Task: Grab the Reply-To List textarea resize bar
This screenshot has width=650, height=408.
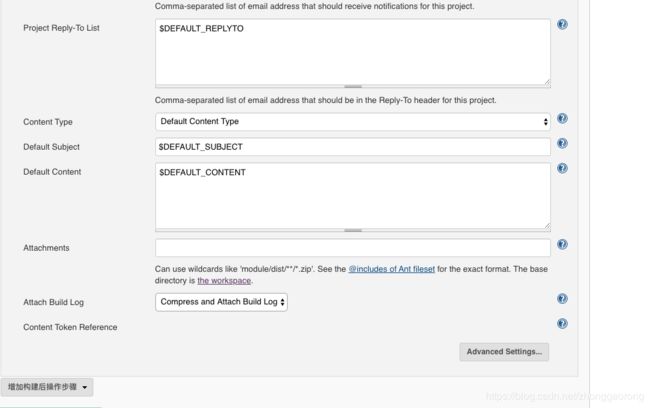Action: (353, 87)
